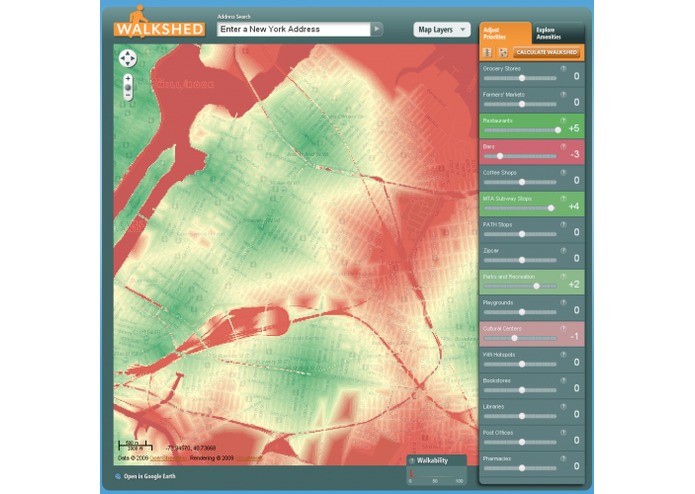Viewport: 695px width, 494px height.
Task: Open help icon for Zipcar
Action: point(563,250)
